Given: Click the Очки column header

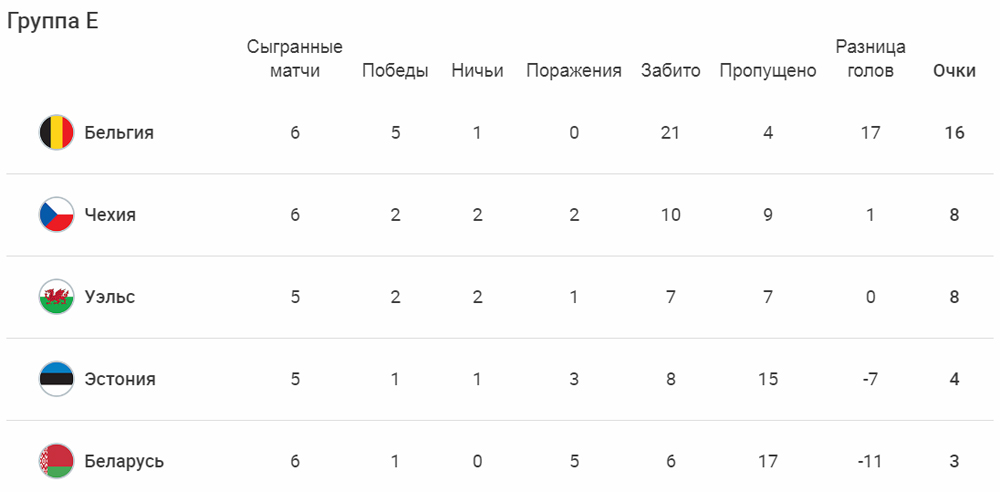Looking at the screenshot, I should 955,71.
